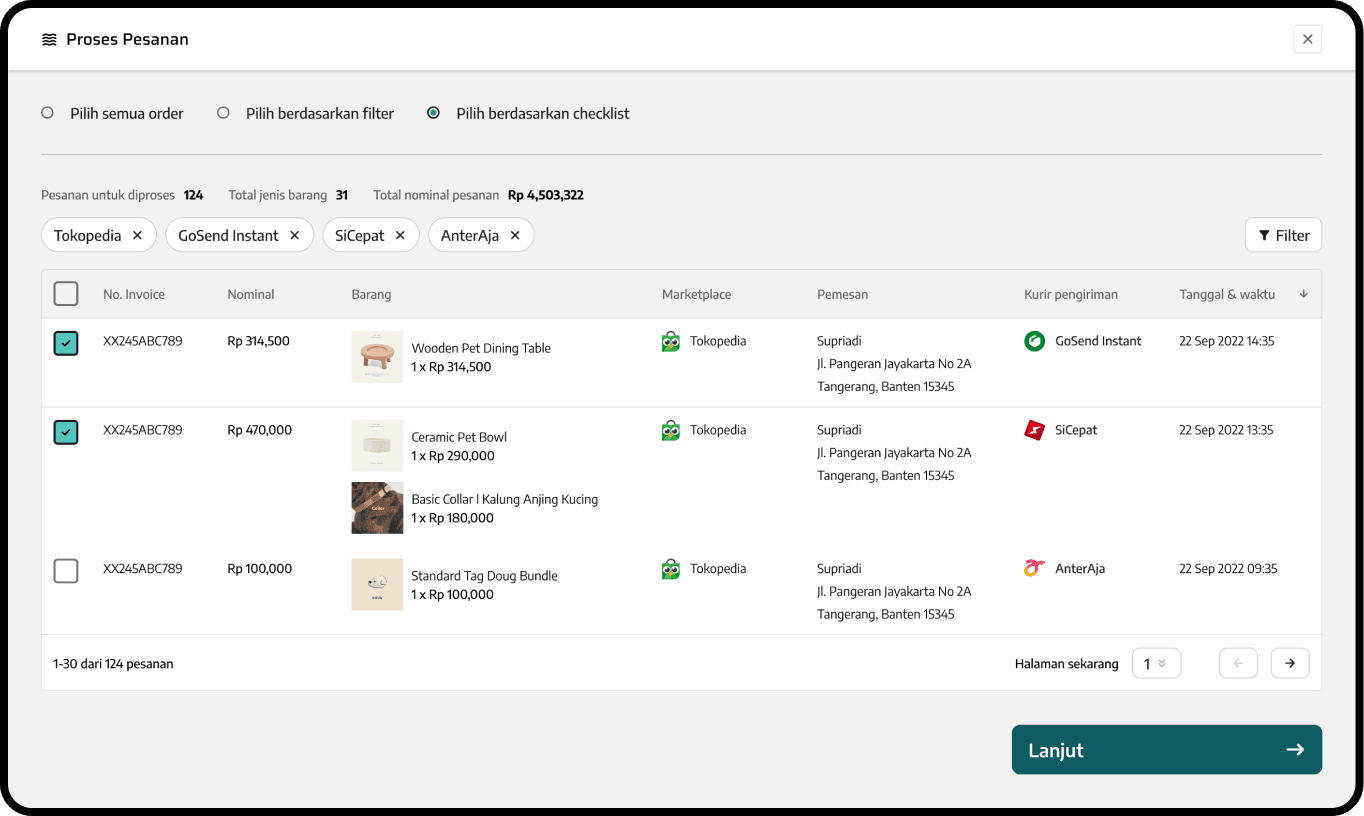Select 'Pilih berdasarkan filter' radio option
Image resolution: width=1364 pixels, height=816 pixels.
click(x=223, y=113)
